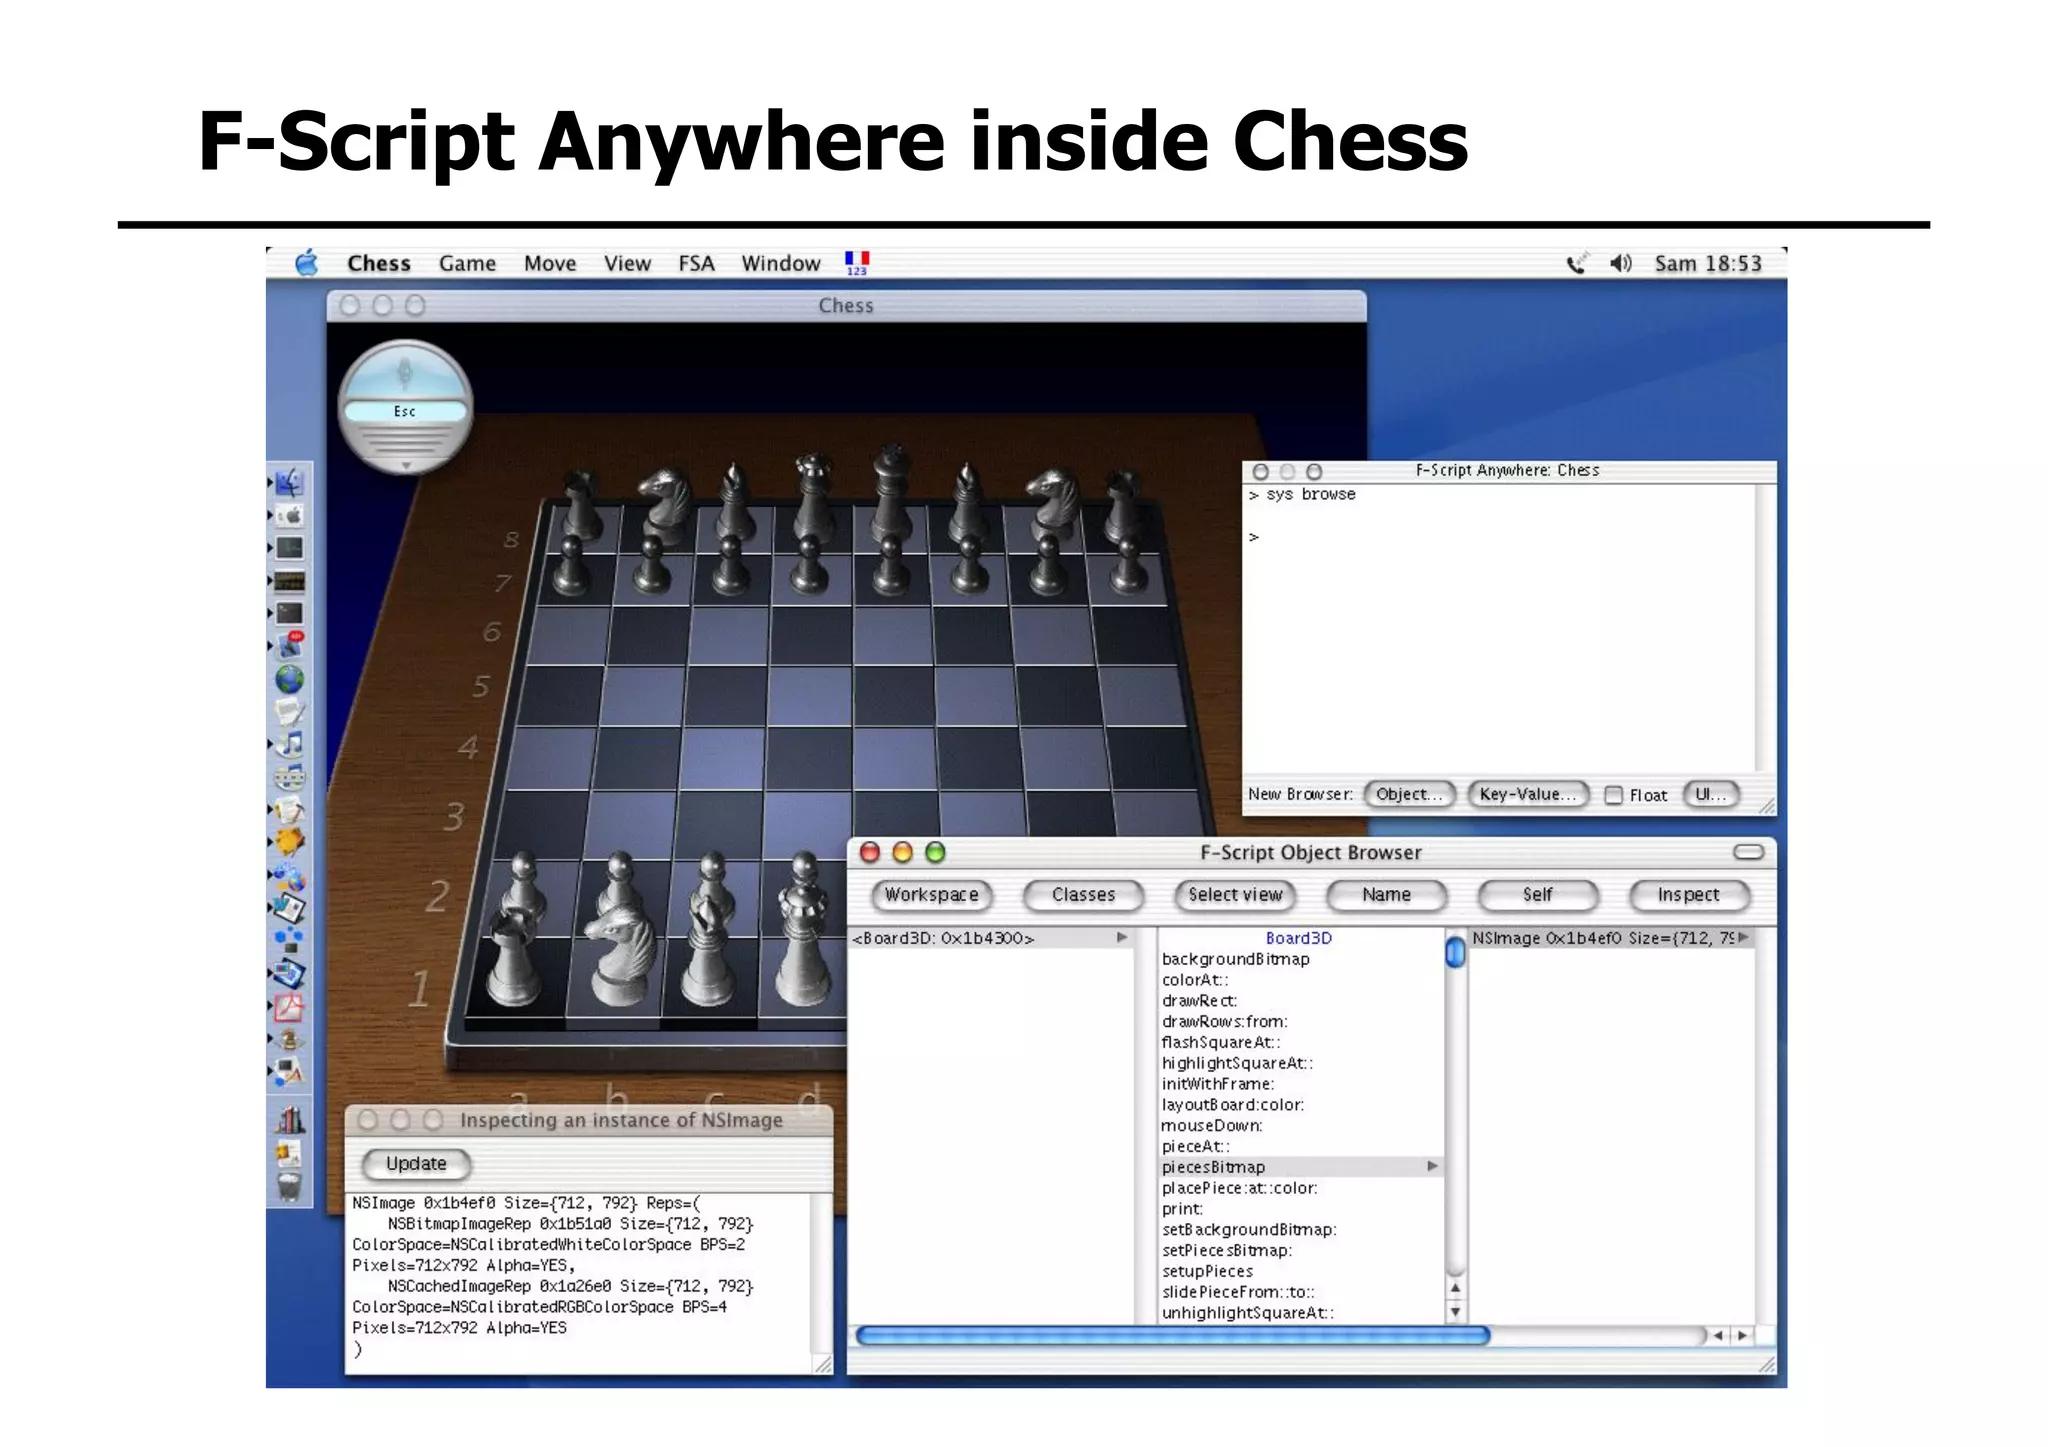Open System Preferences in the Dock

pyautogui.click(x=289, y=516)
